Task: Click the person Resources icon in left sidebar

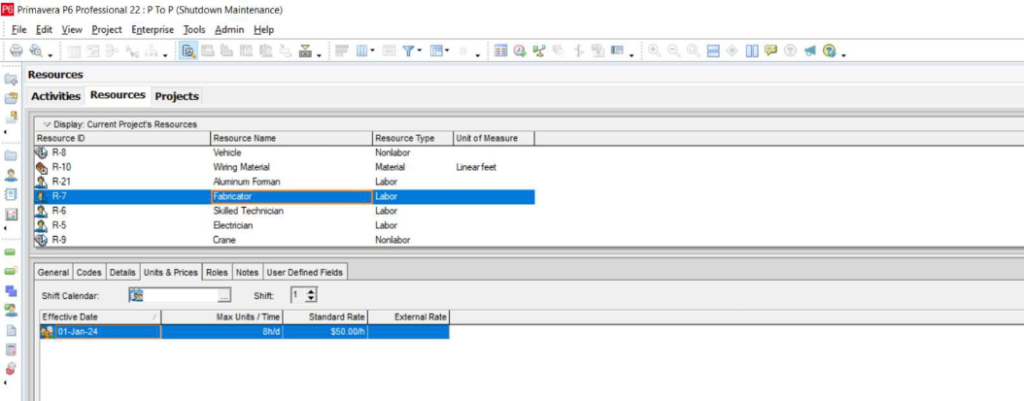Action: pyautogui.click(x=11, y=175)
